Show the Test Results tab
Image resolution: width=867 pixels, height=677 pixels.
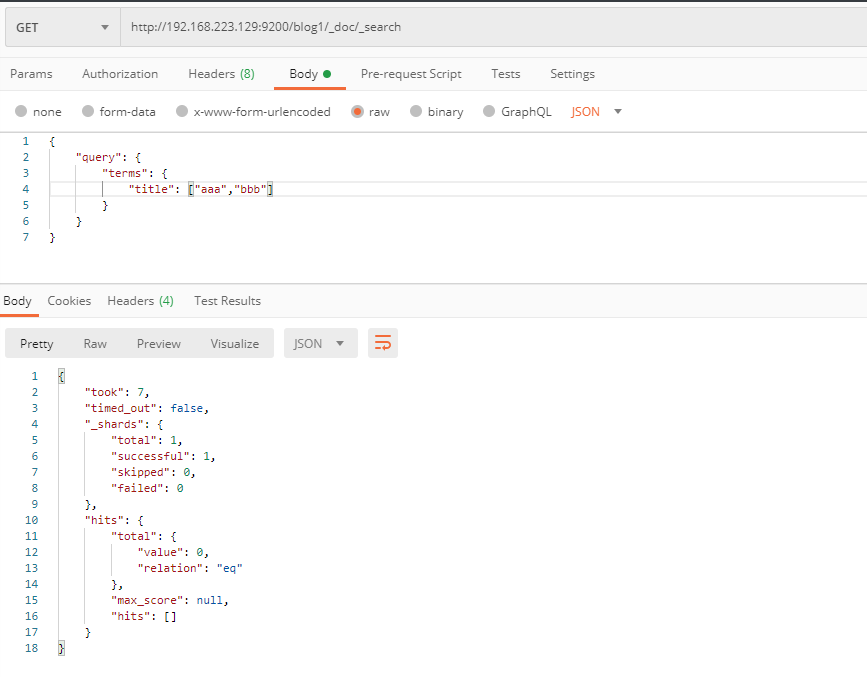tap(227, 300)
